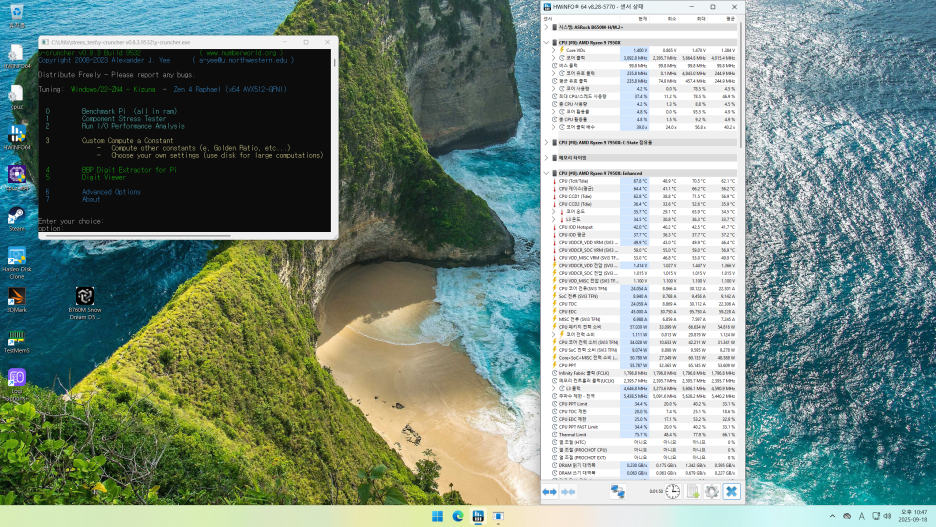
Task: Click HWiNFO sensor list vertical scrollbar
Action: point(741,85)
